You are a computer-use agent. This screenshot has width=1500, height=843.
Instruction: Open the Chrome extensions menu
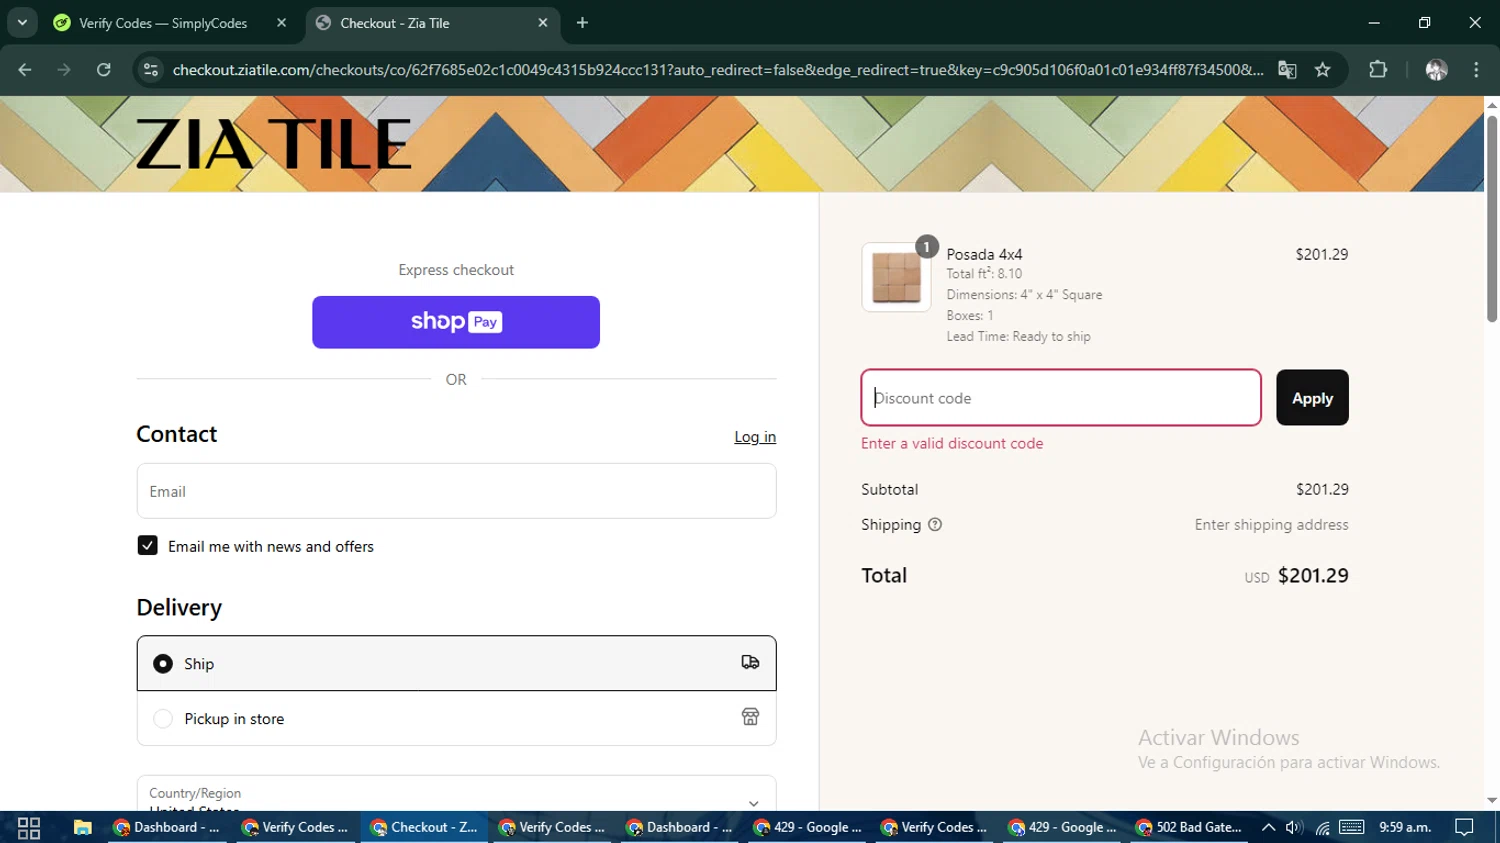tap(1378, 70)
